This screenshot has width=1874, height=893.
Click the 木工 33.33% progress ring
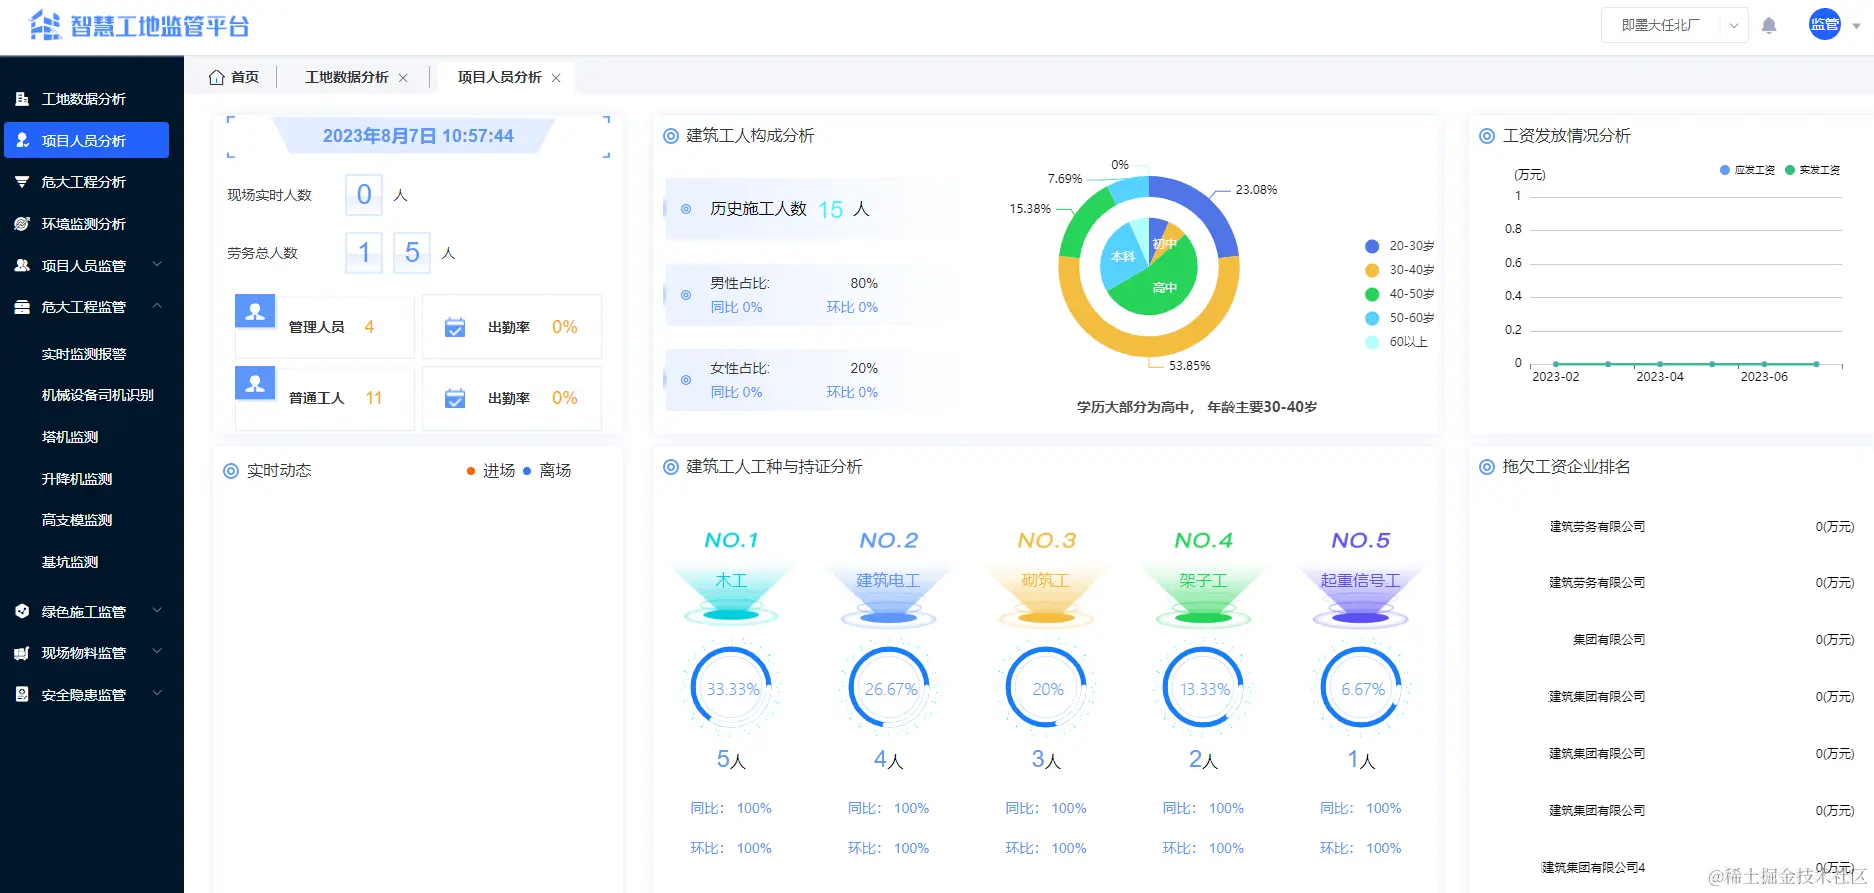click(x=732, y=688)
